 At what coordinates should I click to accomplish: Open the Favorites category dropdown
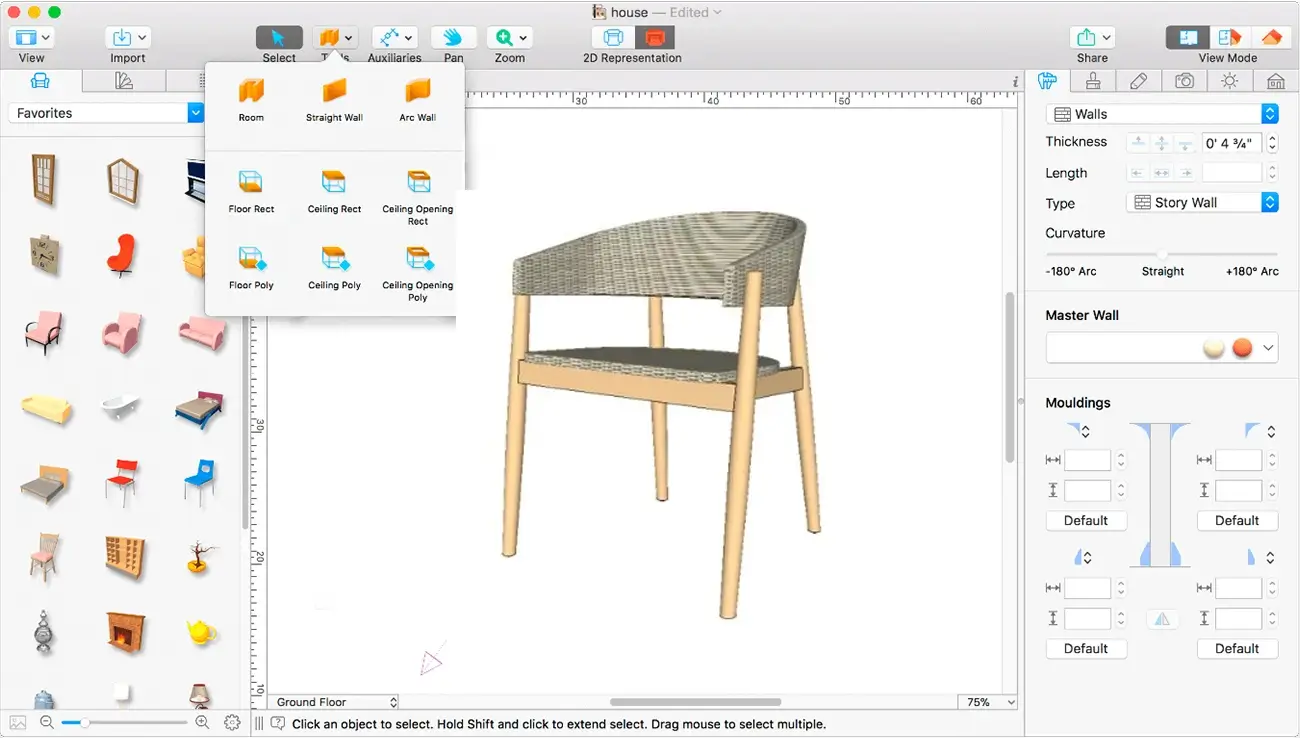(195, 112)
